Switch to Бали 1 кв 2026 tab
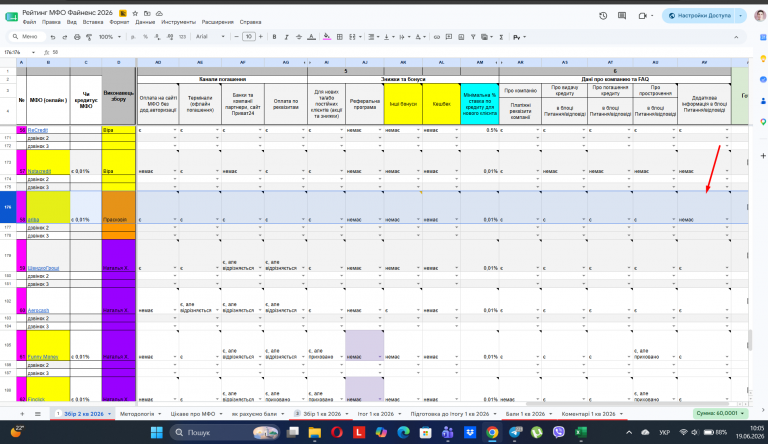The image size is (768, 444). (x=525, y=414)
